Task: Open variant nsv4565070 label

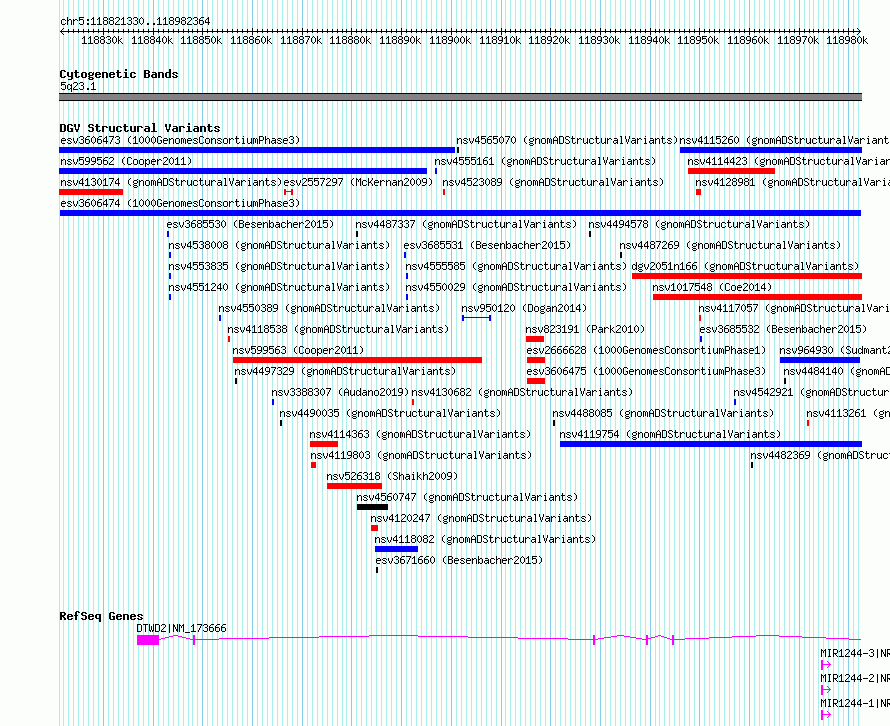Action: tap(567, 140)
